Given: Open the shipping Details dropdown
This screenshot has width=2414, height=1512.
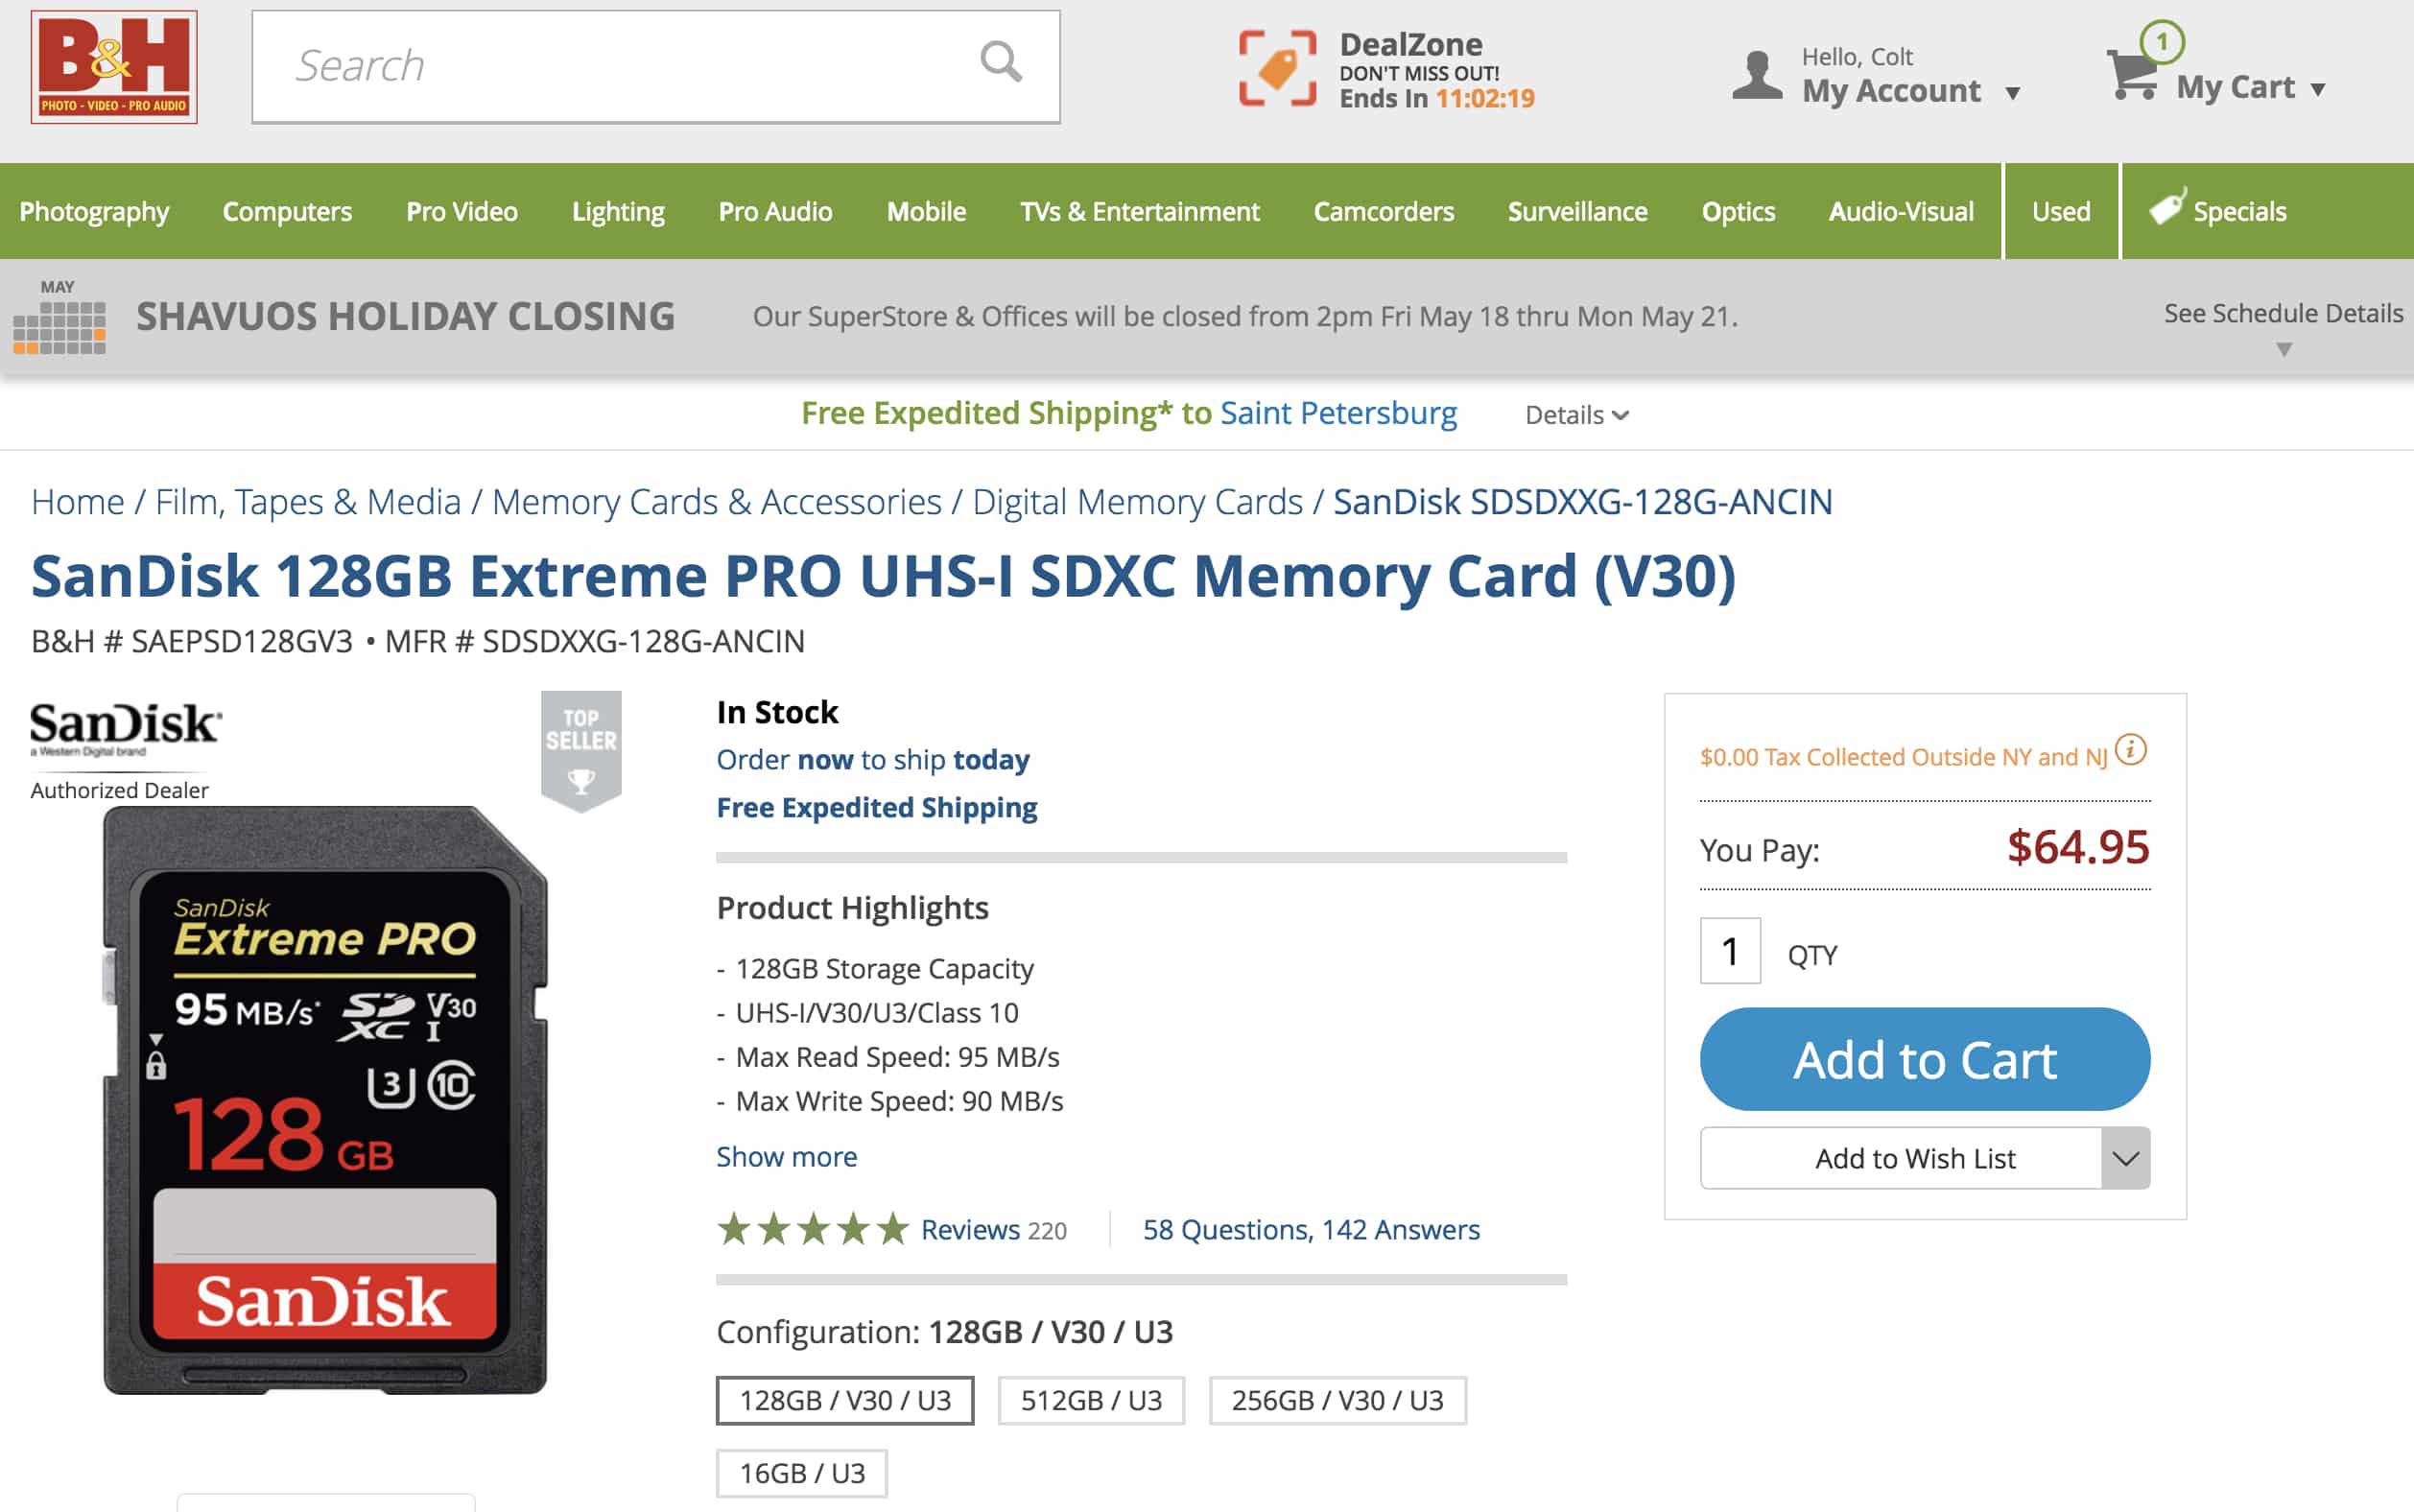Looking at the screenshot, I should [1575, 413].
